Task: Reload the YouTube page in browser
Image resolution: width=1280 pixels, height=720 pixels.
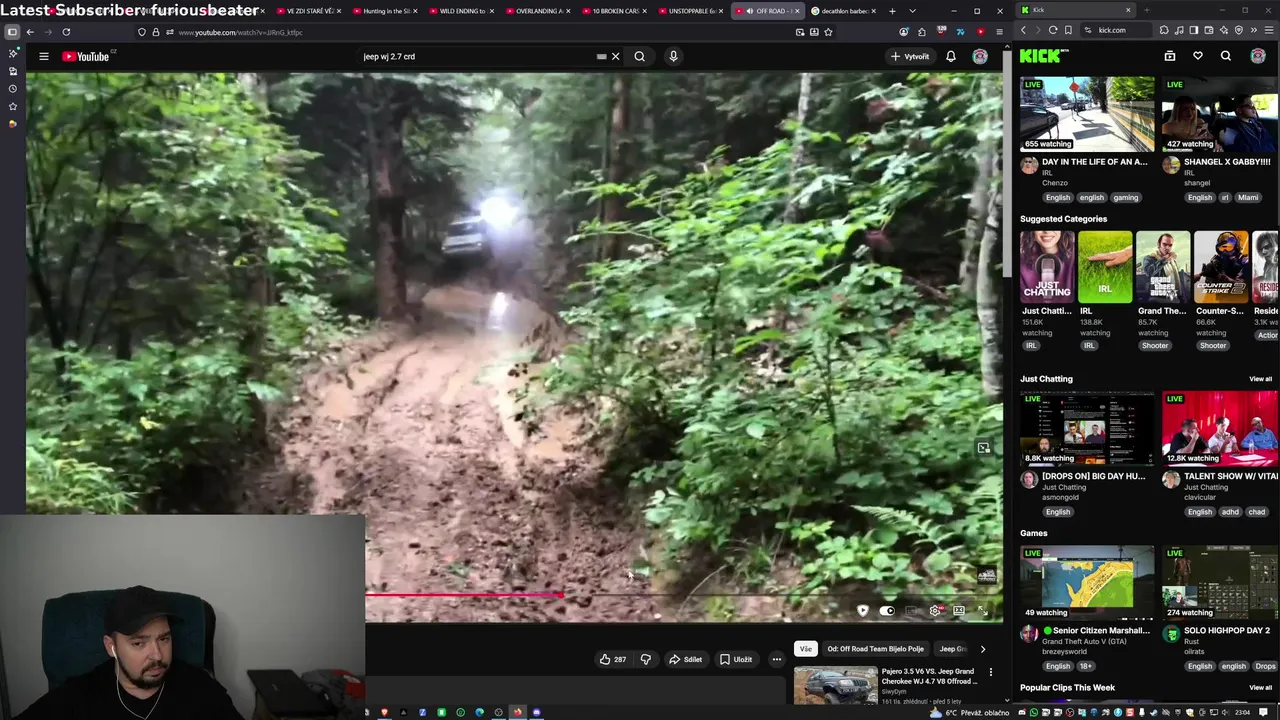Action: point(66,32)
